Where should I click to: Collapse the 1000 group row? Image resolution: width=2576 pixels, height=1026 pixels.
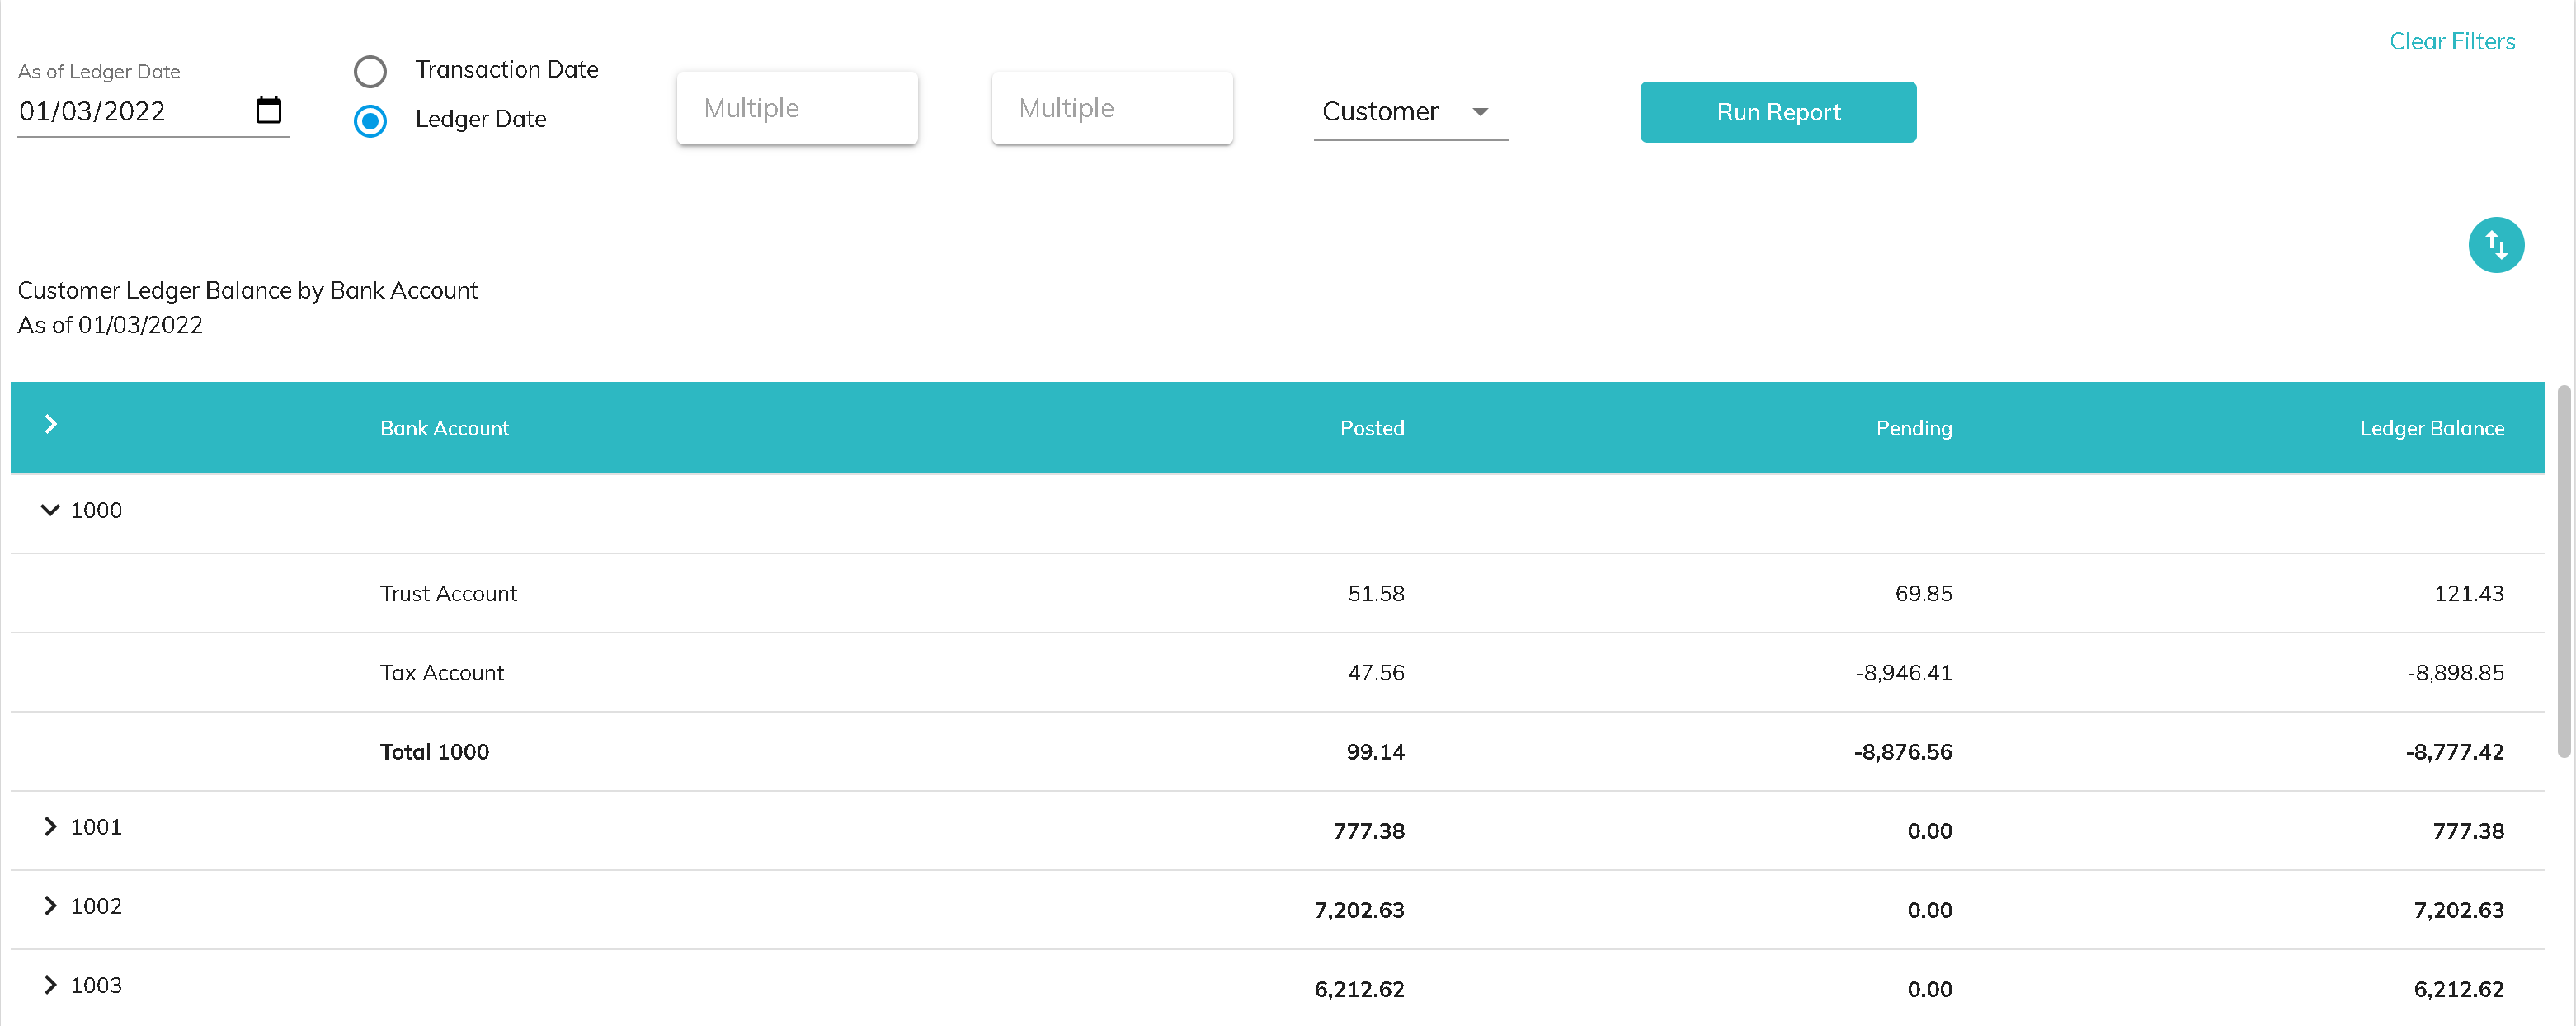[x=50, y=510]
